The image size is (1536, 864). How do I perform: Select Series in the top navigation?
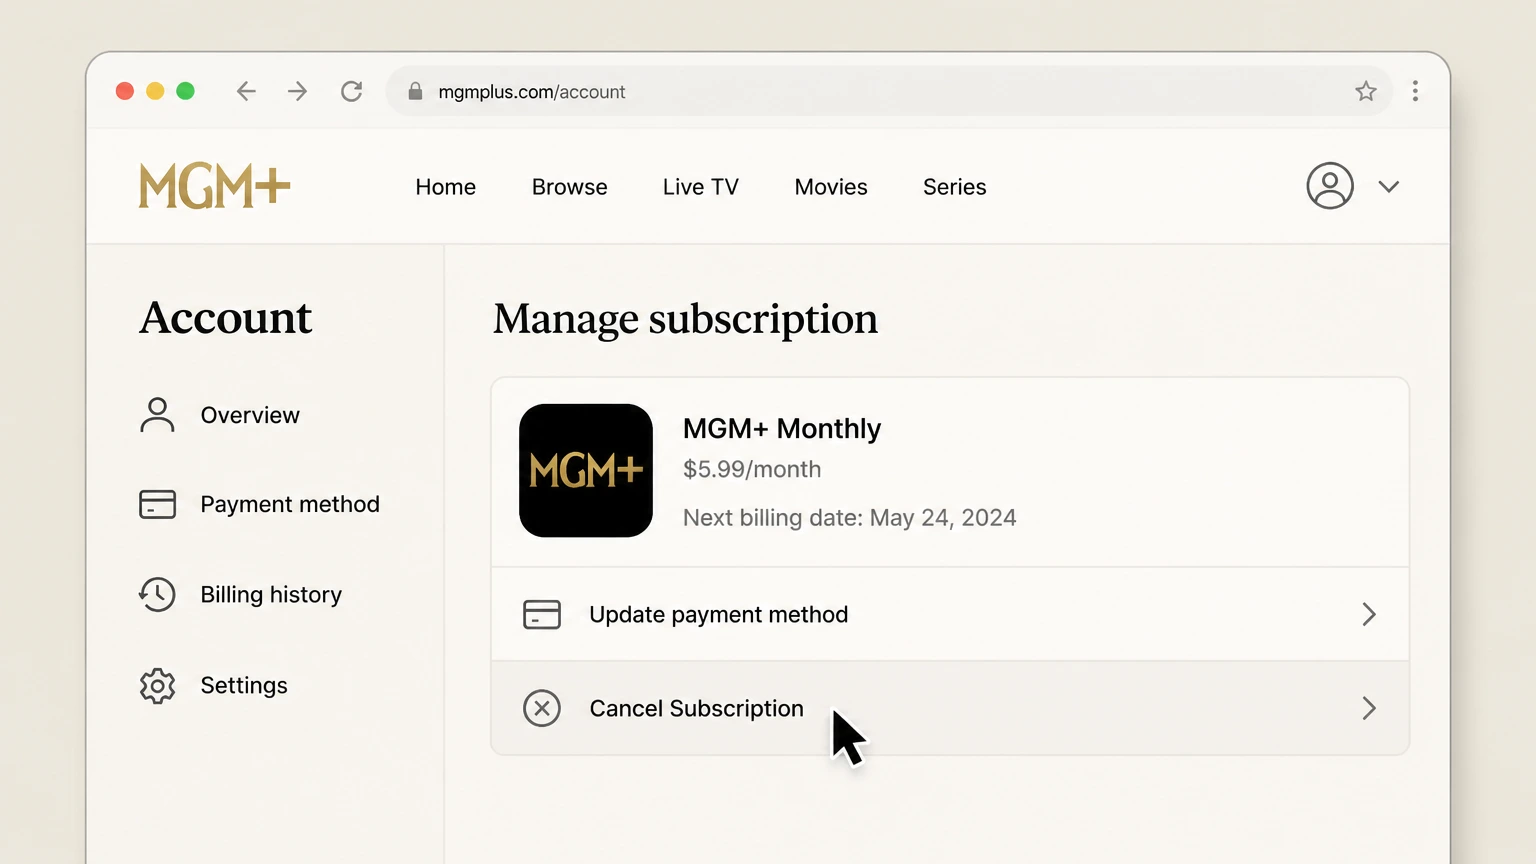tap(955, 187)
